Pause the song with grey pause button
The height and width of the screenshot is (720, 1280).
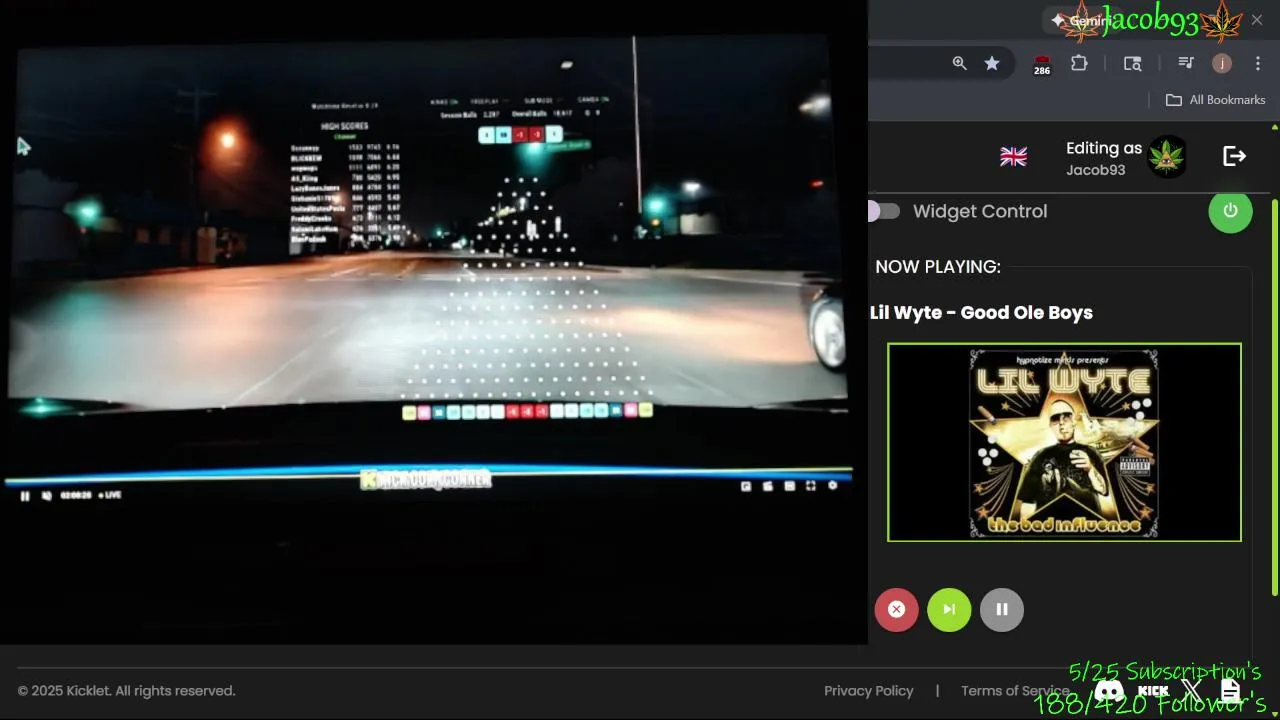pyautogui.click(x=1002, y=609)
